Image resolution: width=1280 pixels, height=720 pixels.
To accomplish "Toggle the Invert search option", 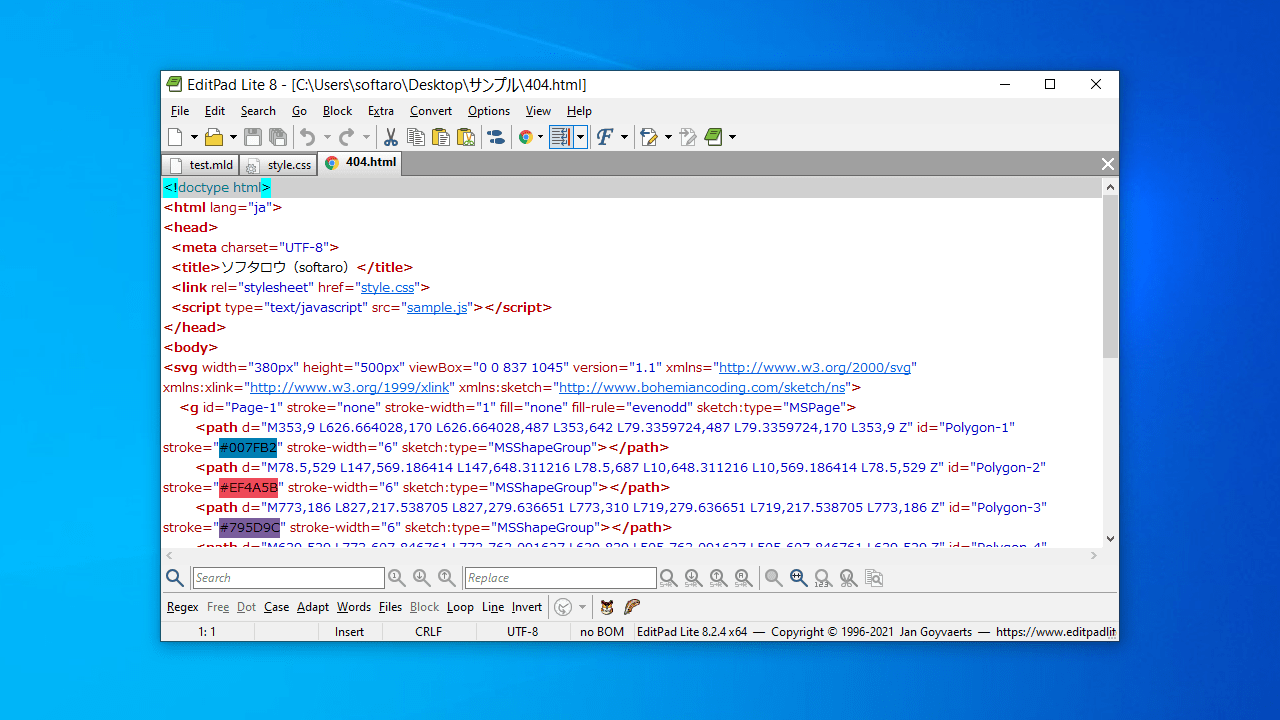I will [x=527, y=607].
